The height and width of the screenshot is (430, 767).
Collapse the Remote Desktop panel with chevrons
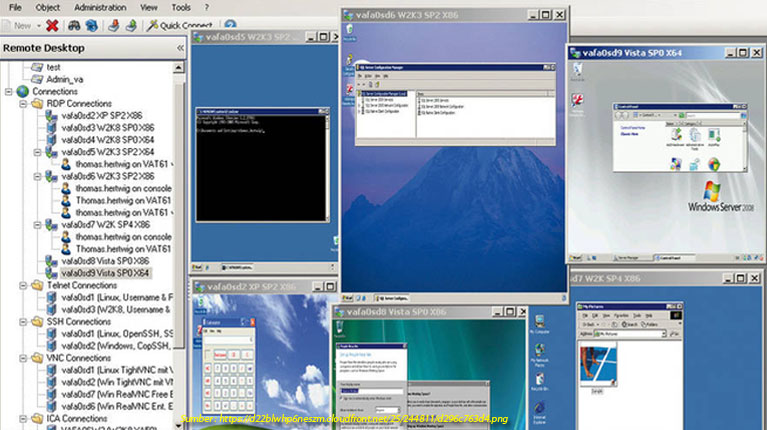tap(180, 47)
